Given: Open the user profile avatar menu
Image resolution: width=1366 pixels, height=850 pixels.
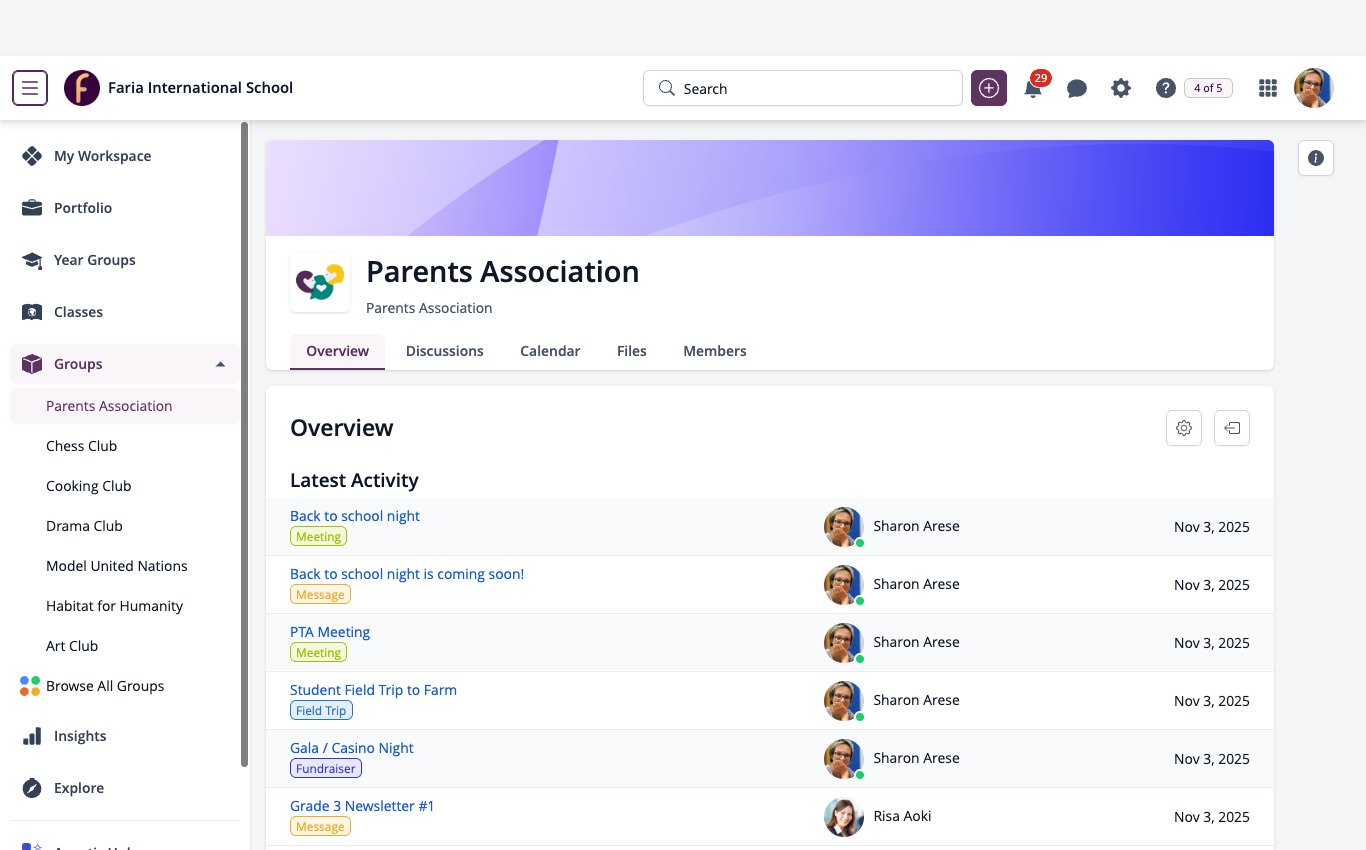Looking at the screenshot, I should coord(1314,88).
